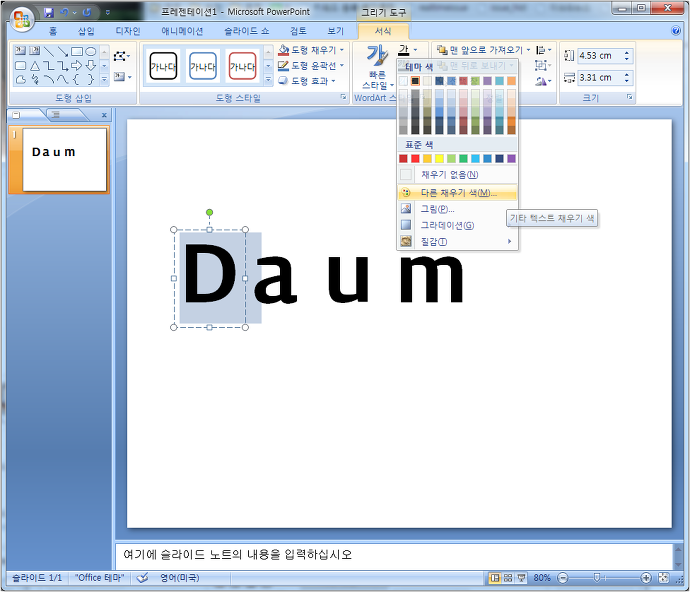
Task: Open the Undo history dropdown arrow
Action: (74, 12)
